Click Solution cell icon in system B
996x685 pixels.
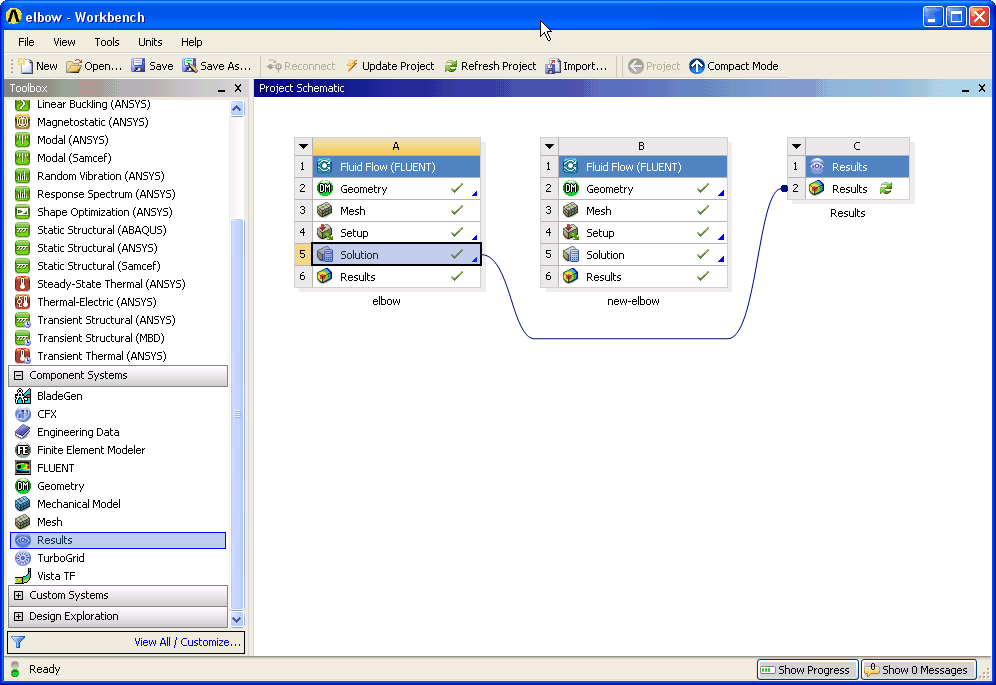coord(570,255)
